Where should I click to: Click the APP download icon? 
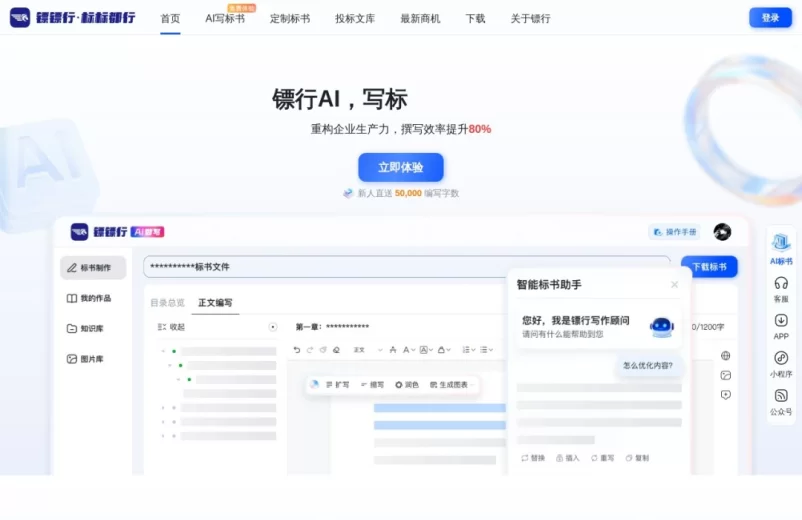click(781, 327)
